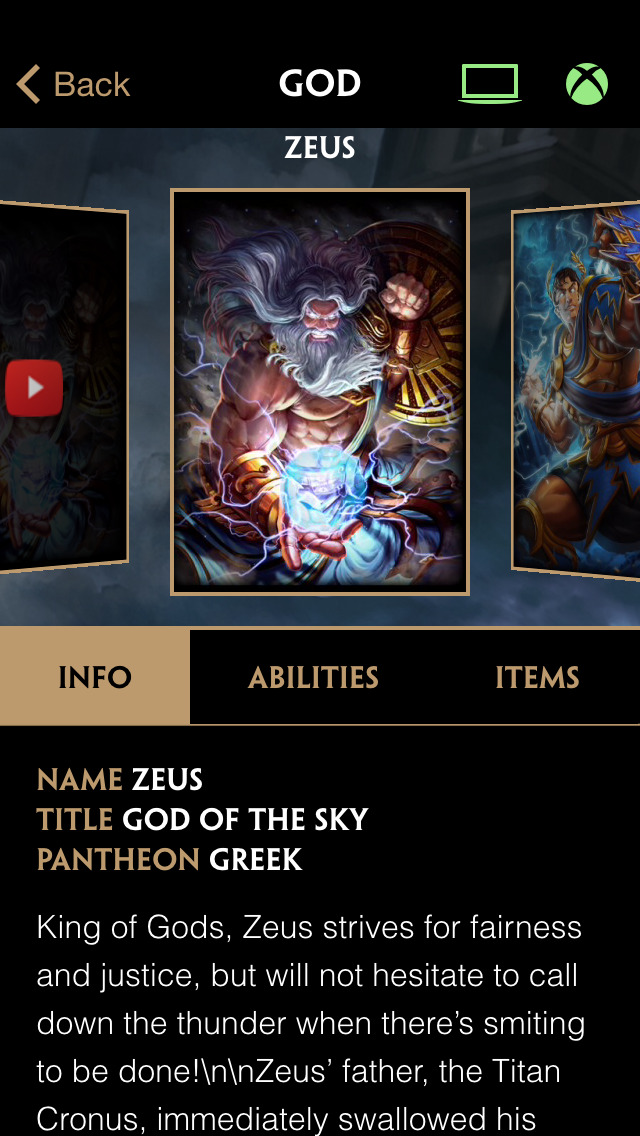This screenshot has width=640, height=1136.
Task: Select the darkened skin card on left
Action: click(x=64, y=388)
